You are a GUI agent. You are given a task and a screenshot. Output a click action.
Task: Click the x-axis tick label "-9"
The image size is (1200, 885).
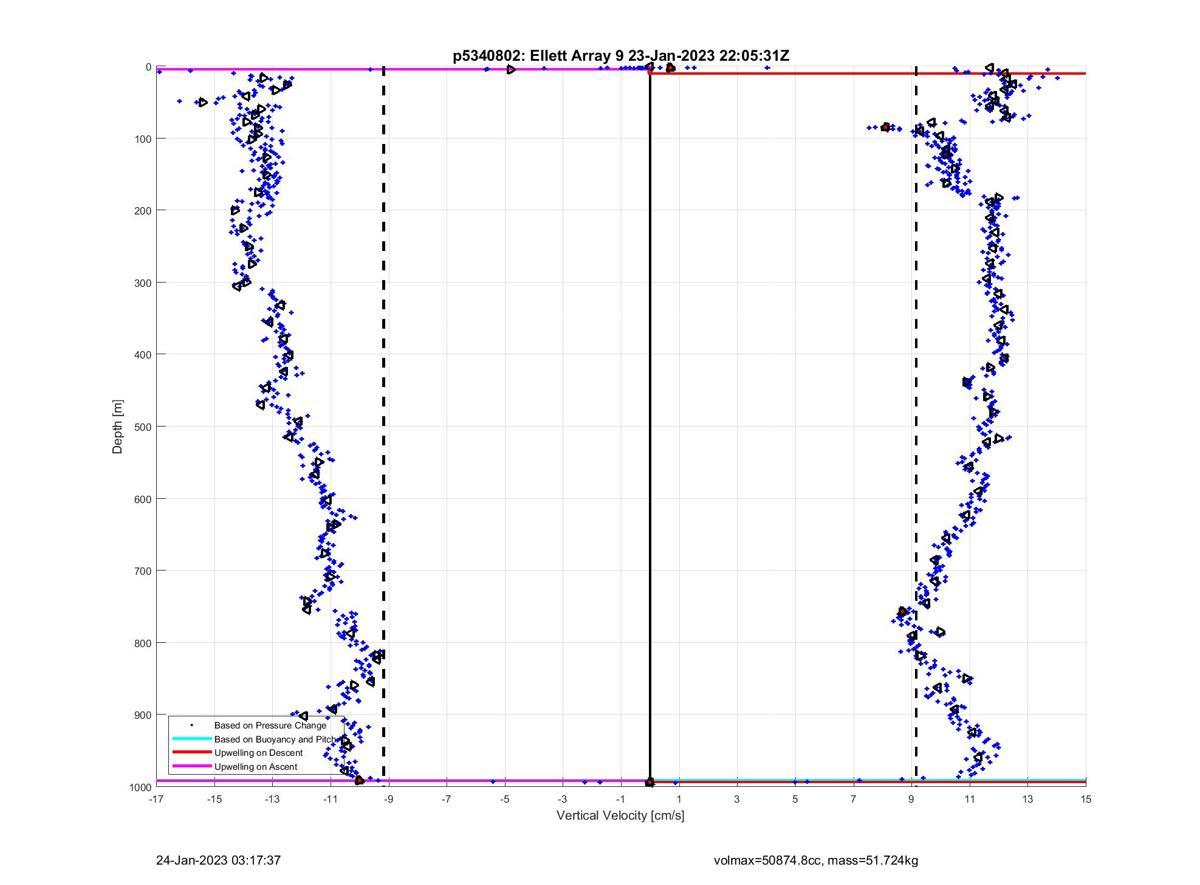389,799
